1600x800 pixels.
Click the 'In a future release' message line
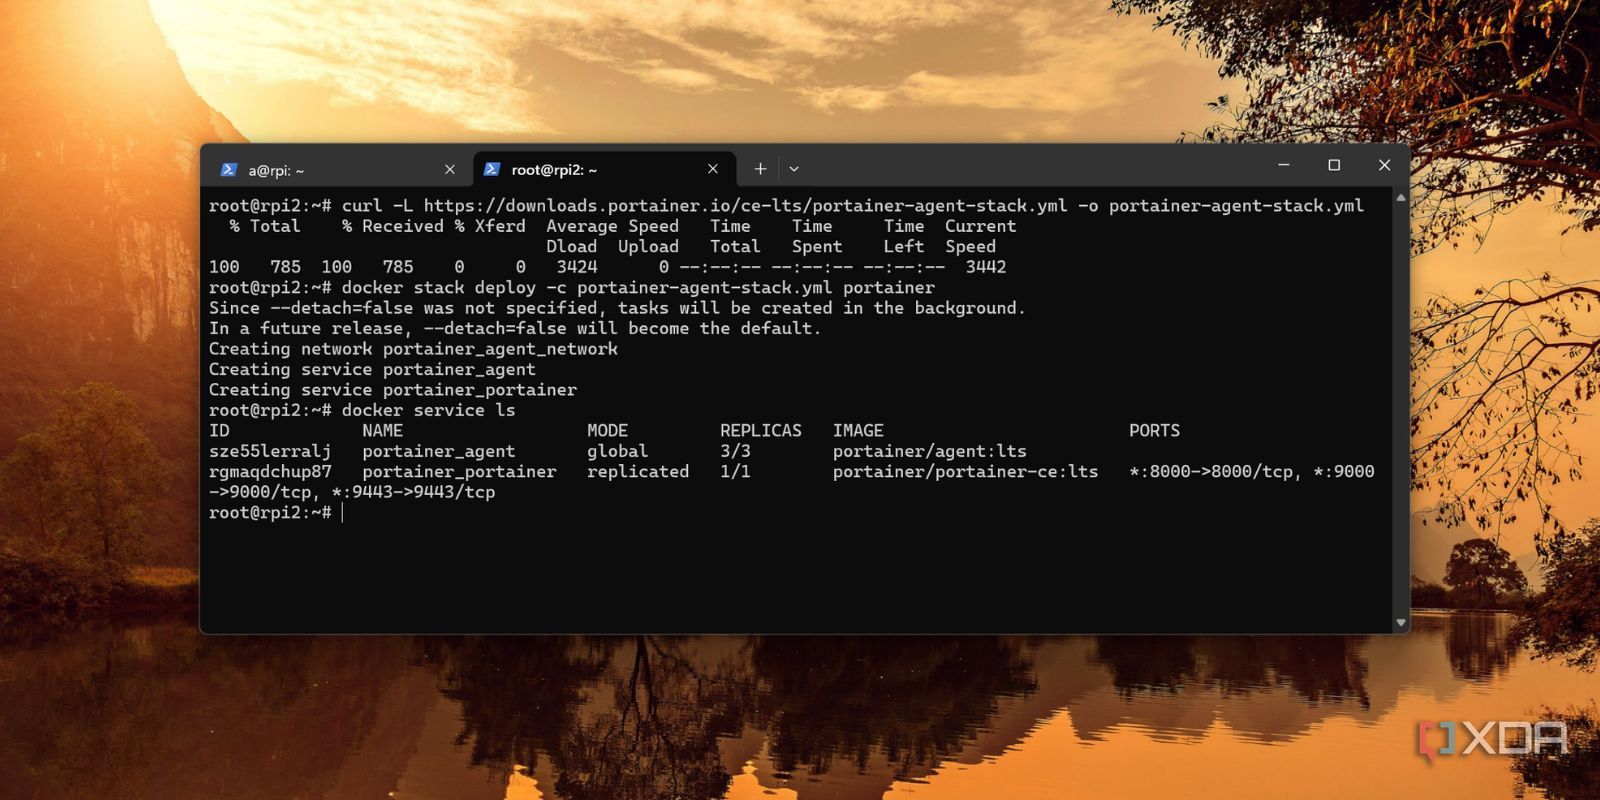pyautogui.click(x=515, y=329)
